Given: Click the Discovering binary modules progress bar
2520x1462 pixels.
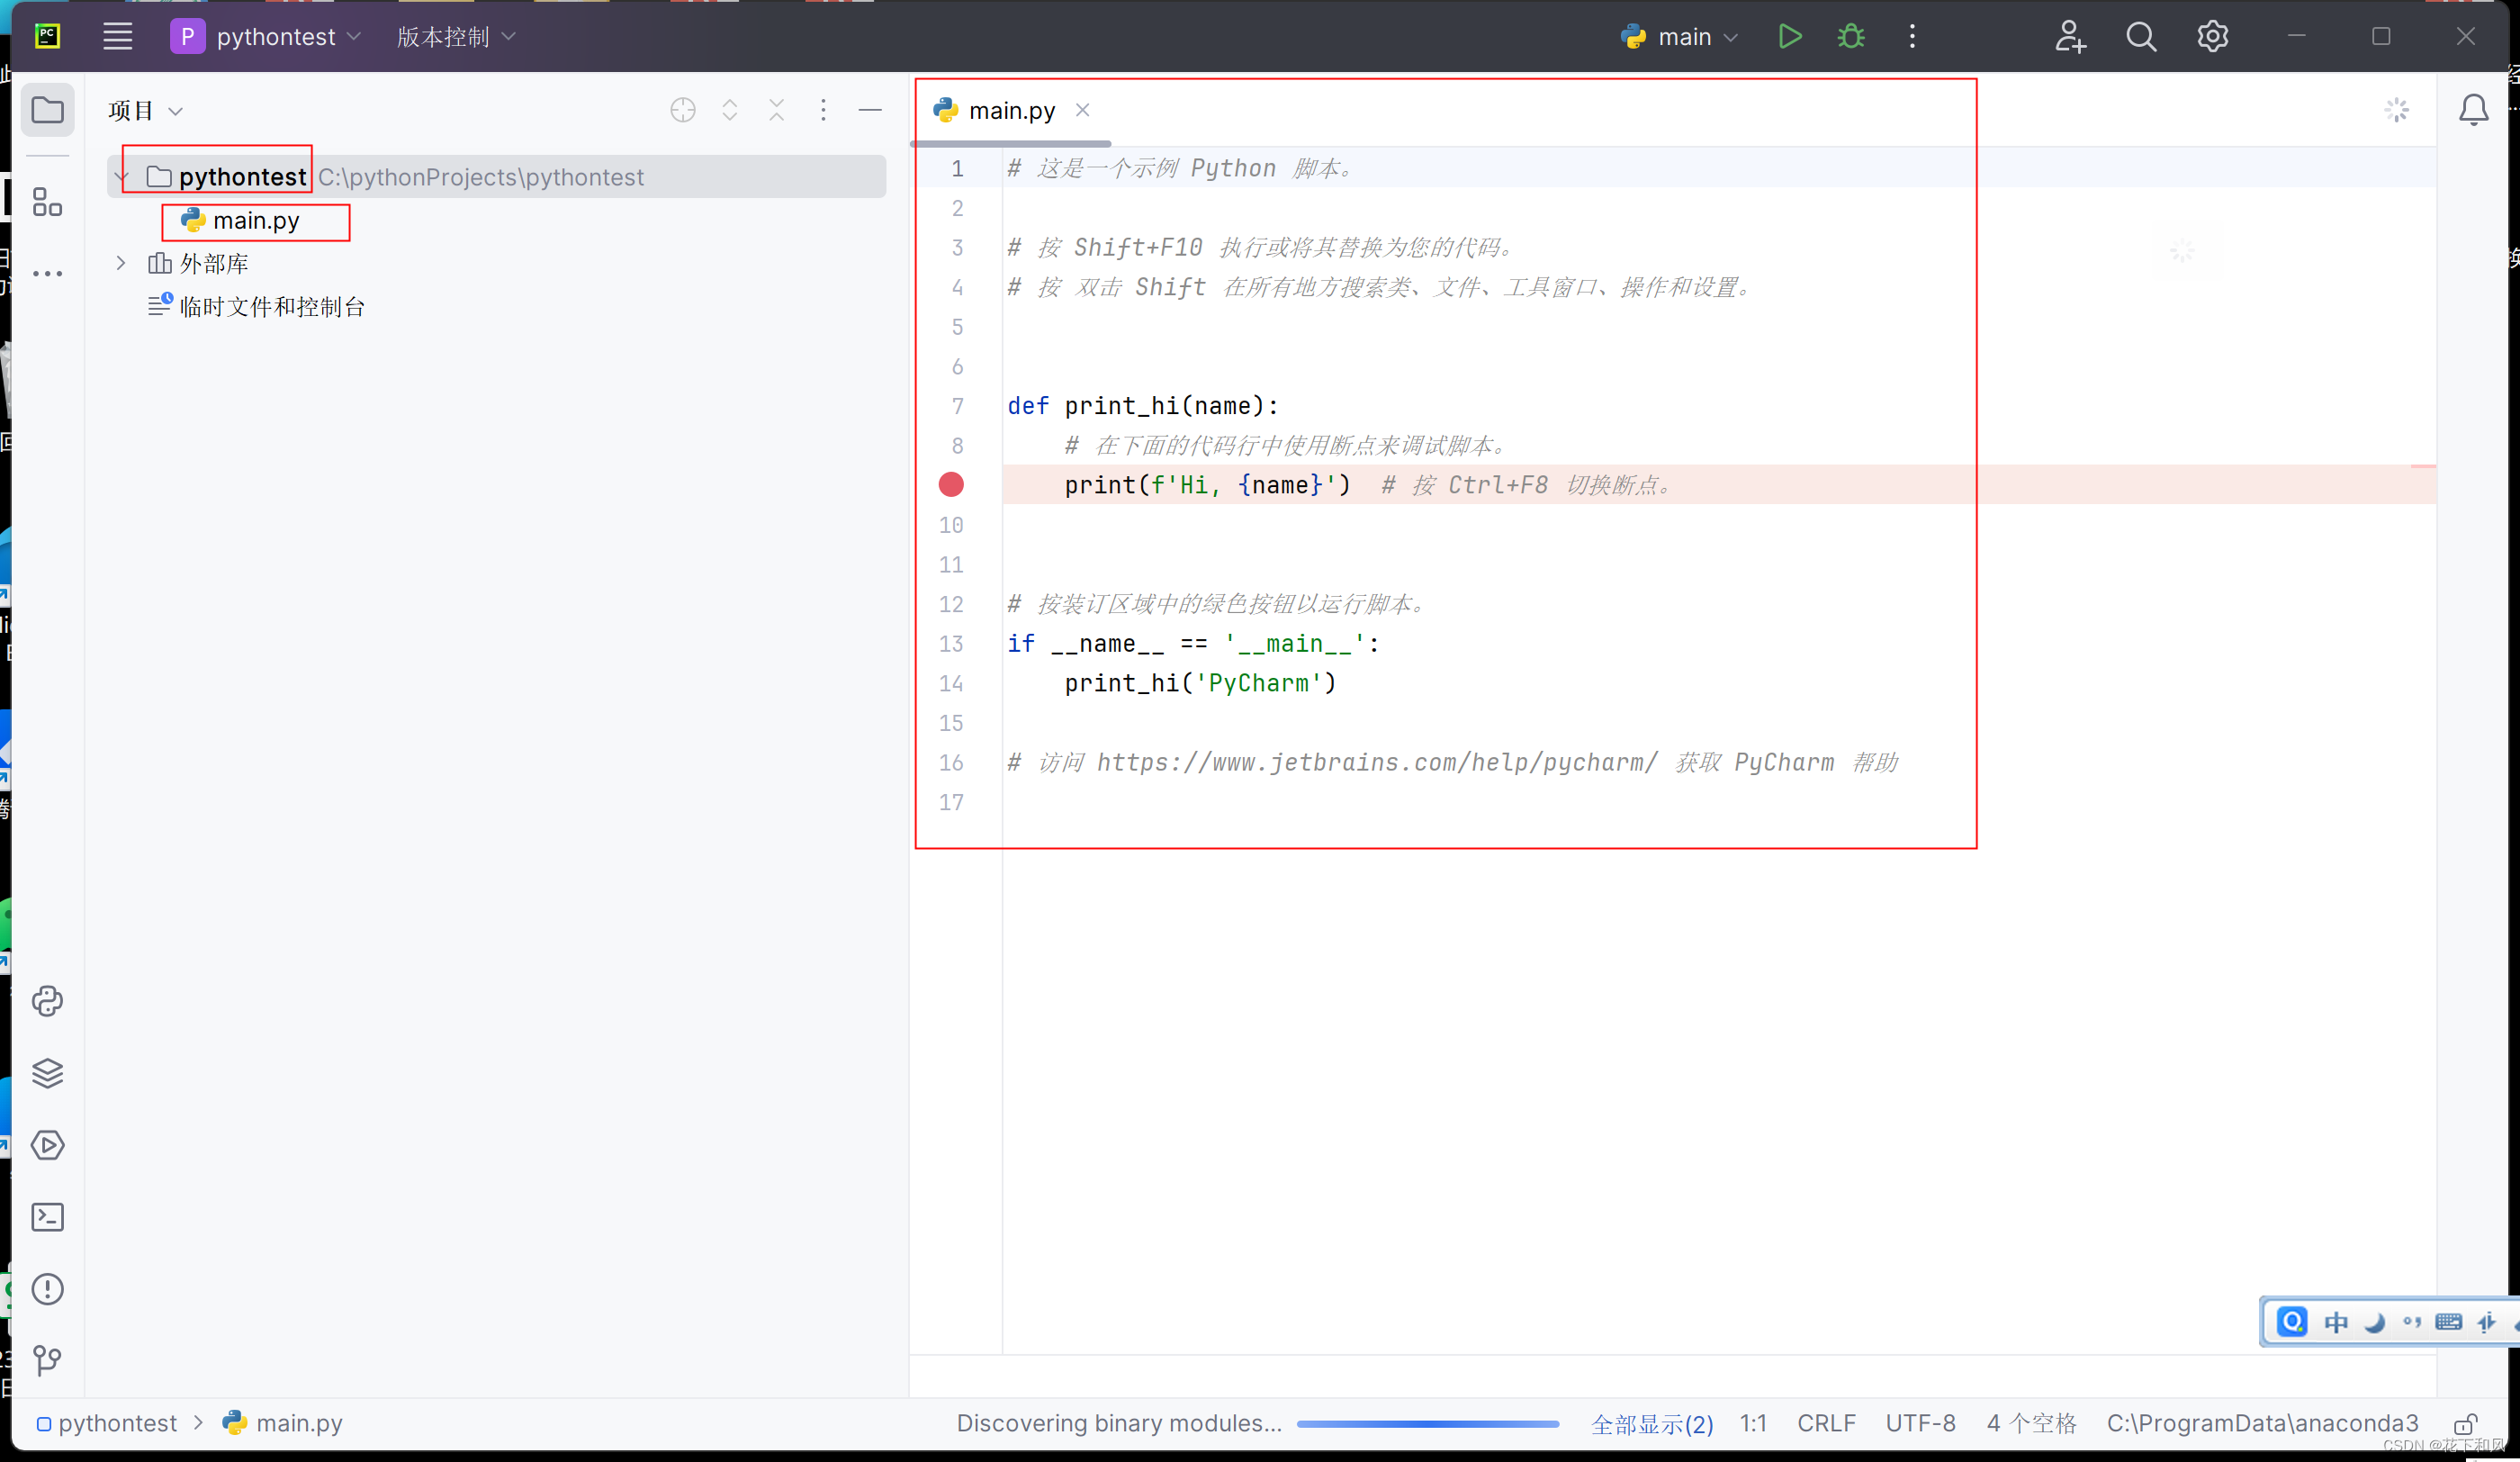Looking at the screenshot, I should point(1428,1423).
